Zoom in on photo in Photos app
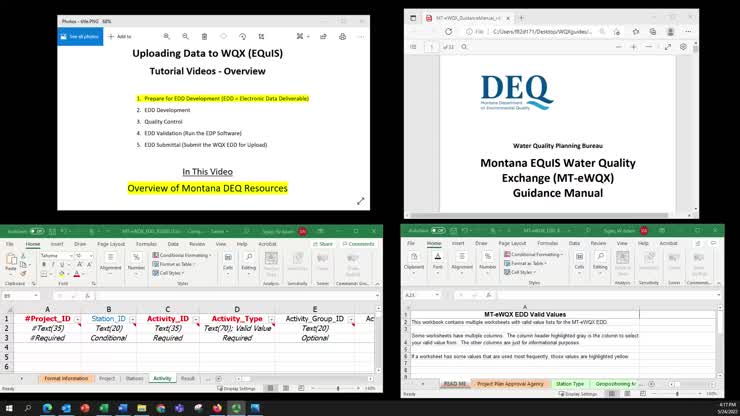This screenshot has height=416, width=740. (x=167, y=36)
